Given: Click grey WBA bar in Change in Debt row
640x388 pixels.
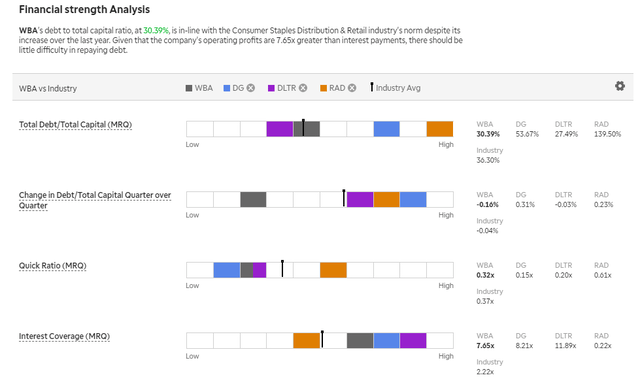Looking at the screenshot, I should 253,200.
